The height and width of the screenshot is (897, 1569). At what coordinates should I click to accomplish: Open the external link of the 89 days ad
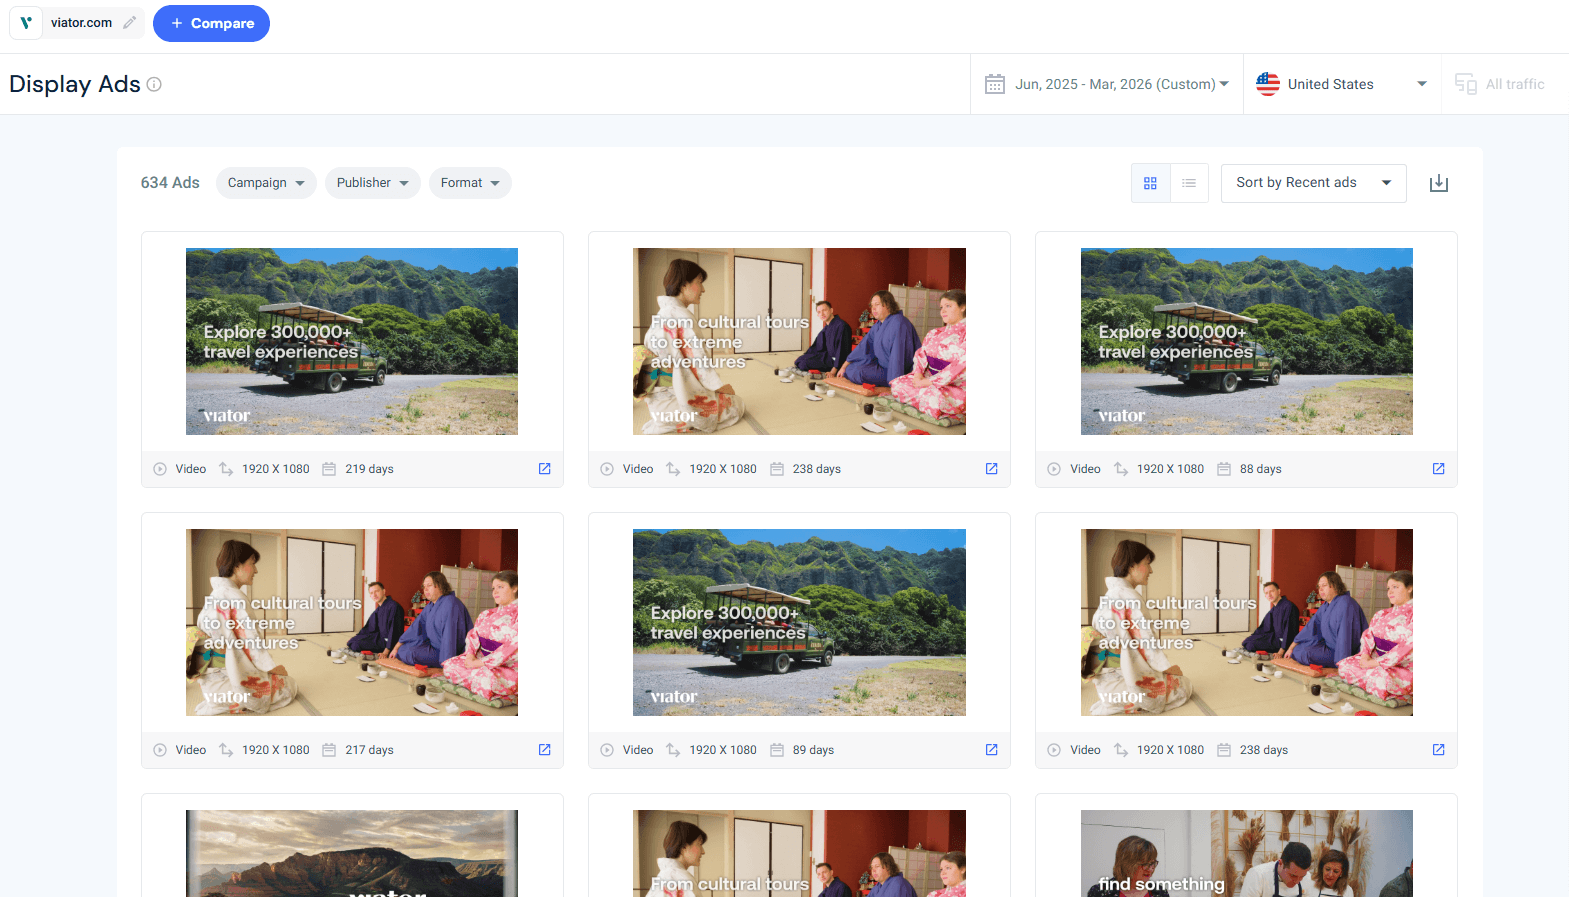[x=992, y=749]
